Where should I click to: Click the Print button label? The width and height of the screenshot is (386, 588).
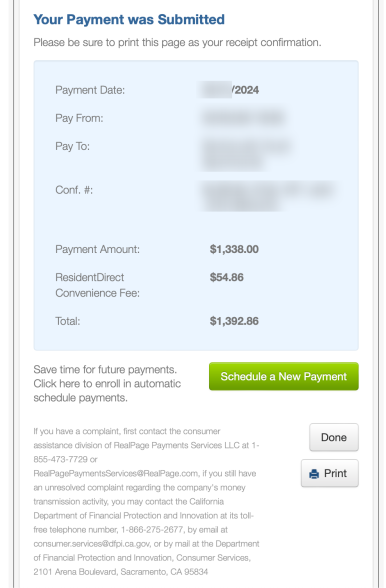(335, 473)
